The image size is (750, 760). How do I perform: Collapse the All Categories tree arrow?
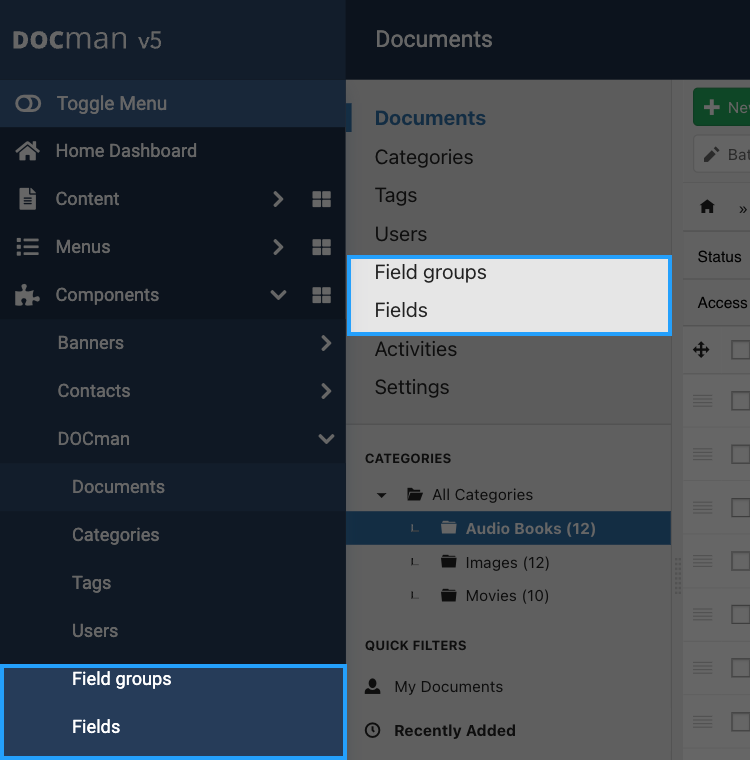point(382,495)
